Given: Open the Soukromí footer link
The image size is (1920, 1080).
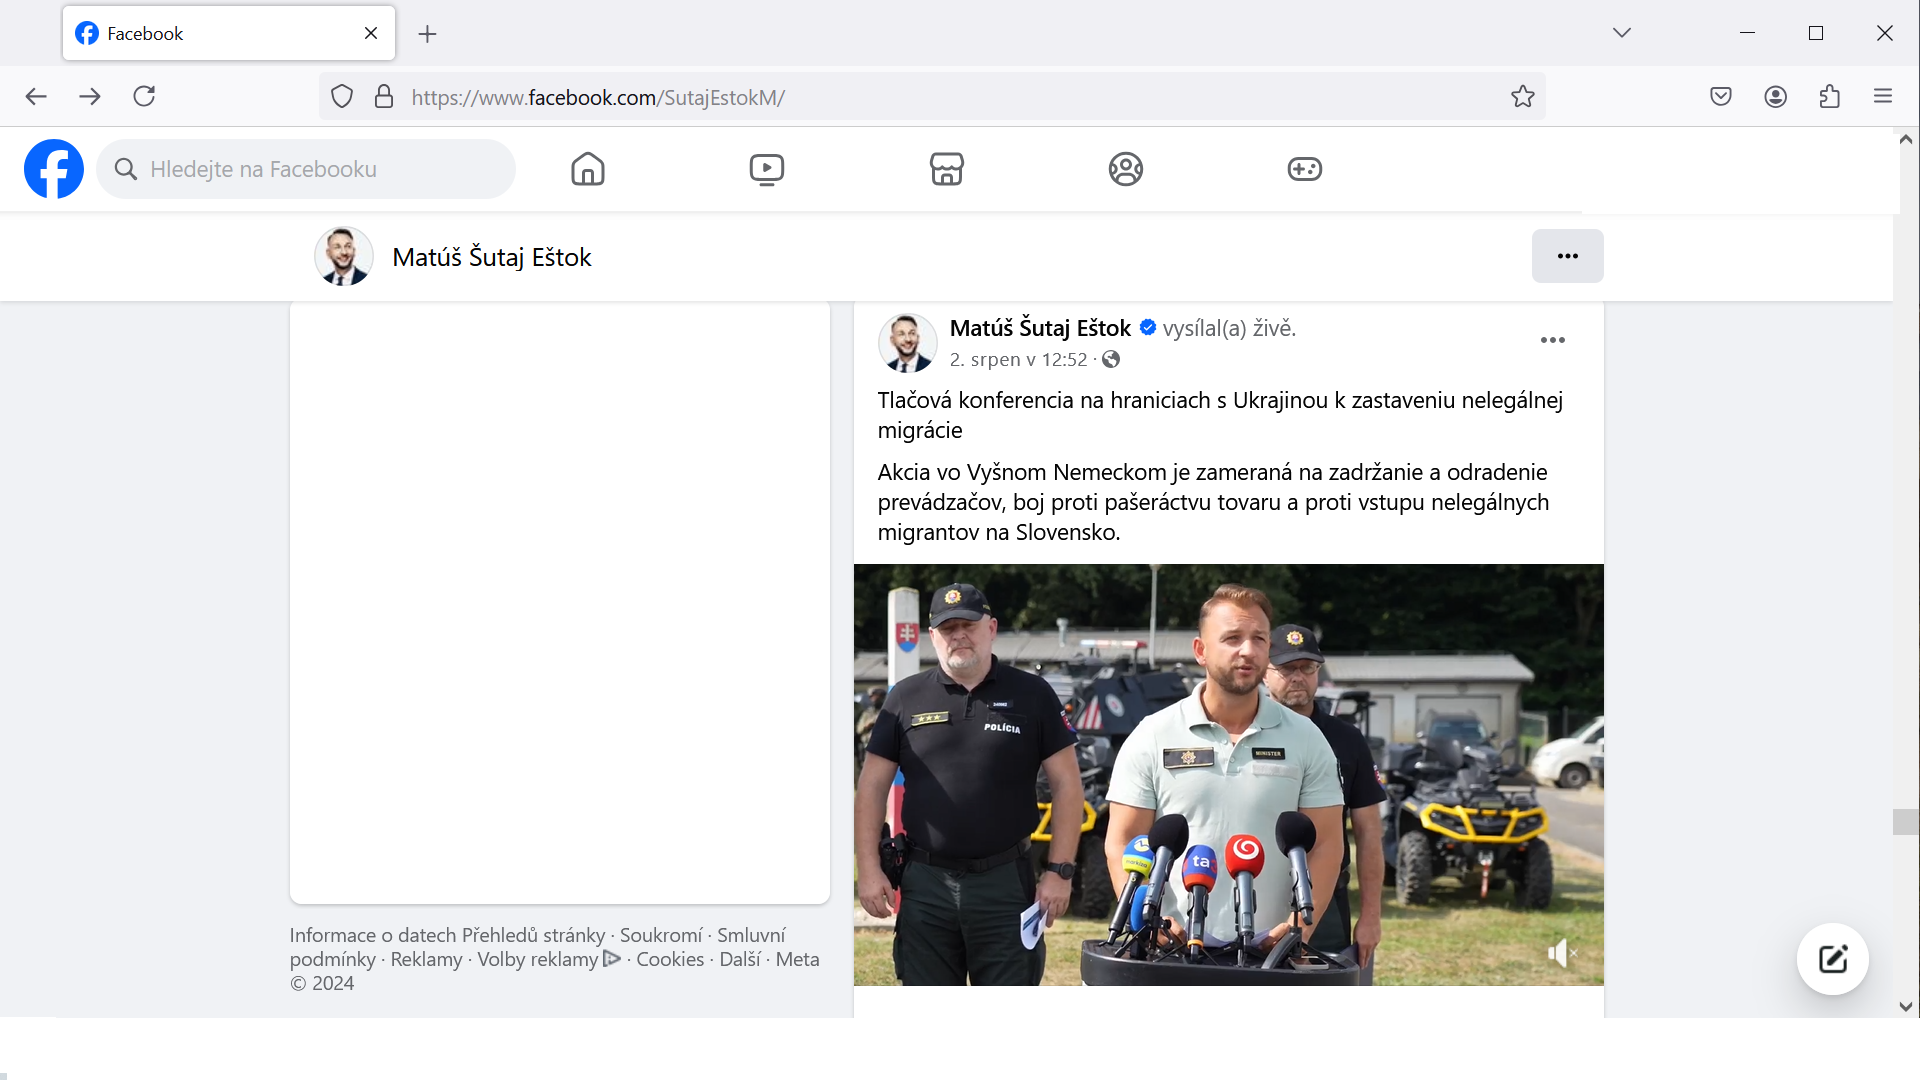Looking at the screenshot, I should 661,935.
